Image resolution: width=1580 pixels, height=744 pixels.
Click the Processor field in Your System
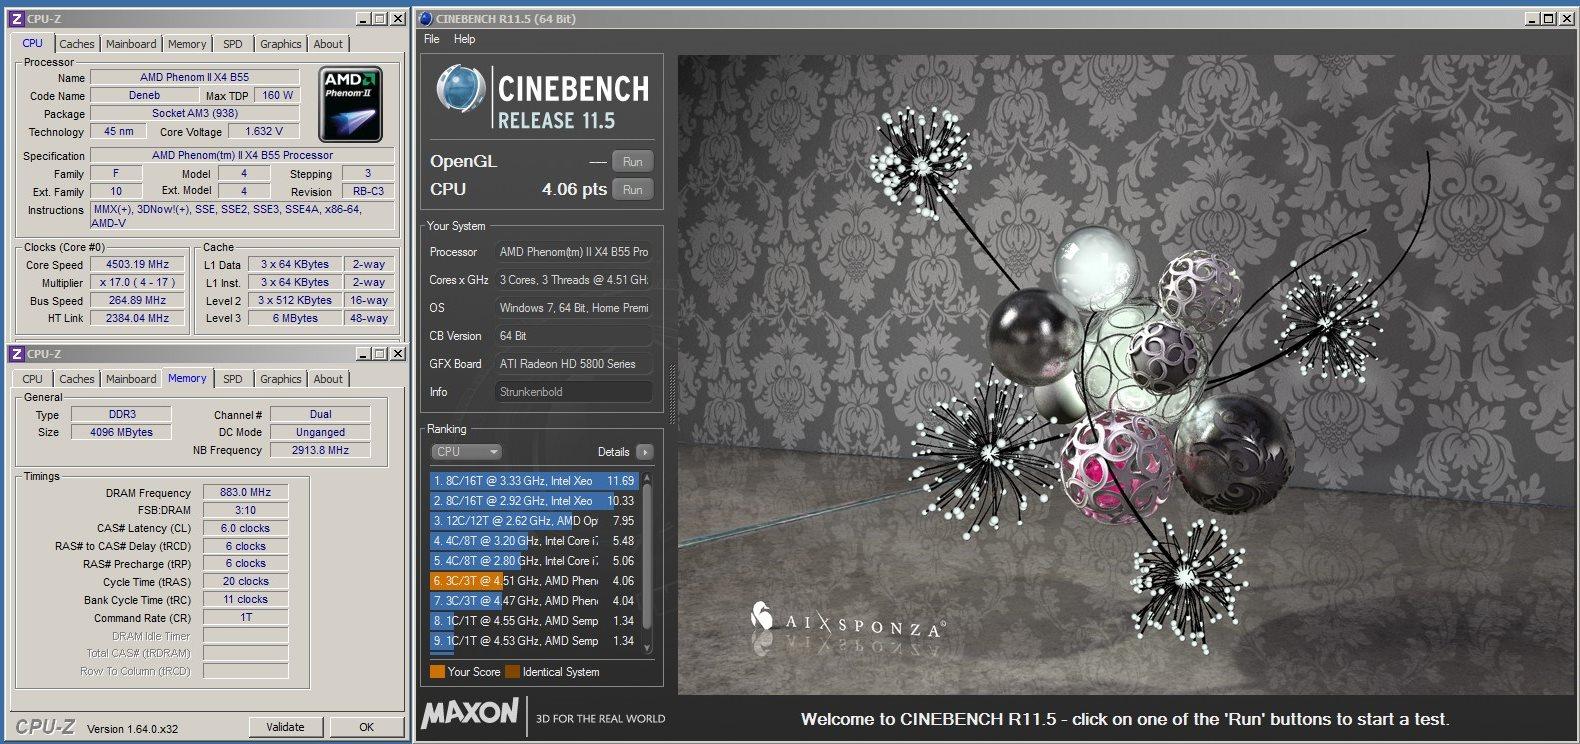tap(574, 252)
